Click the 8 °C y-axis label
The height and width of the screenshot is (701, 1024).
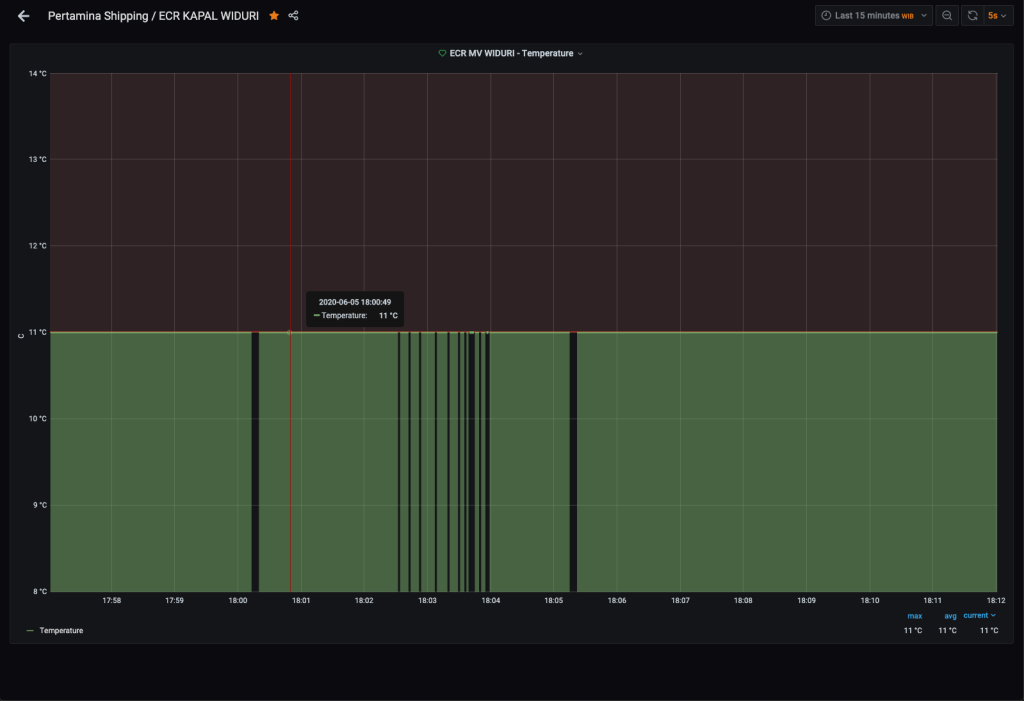pos(40,591)
